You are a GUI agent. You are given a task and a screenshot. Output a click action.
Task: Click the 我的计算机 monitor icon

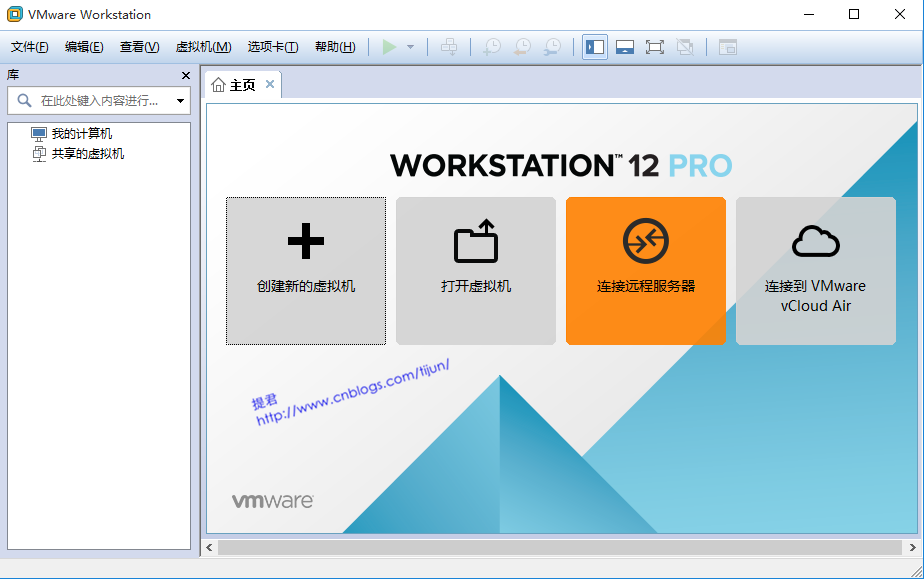(x=39, y=134)
